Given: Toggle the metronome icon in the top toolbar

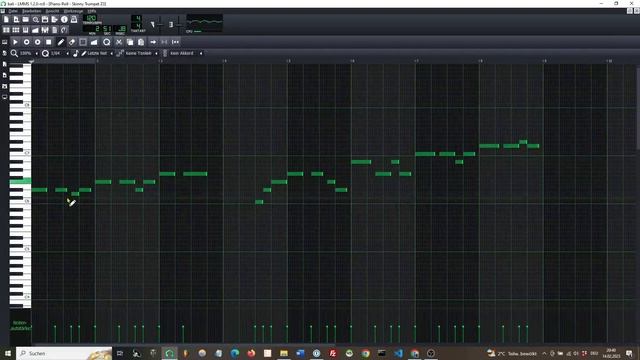Looking at the screenshot, I should click(74, 19).
